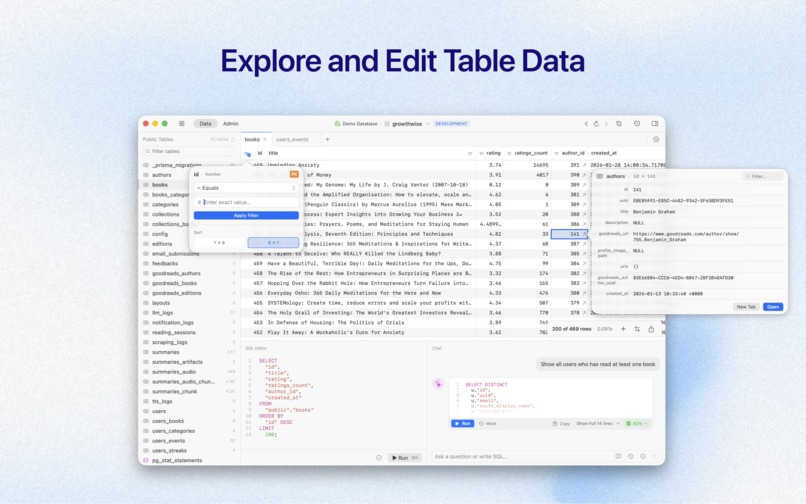Viewport: 806px width, 504px height.
Task: Click More in chat result bar
Action: (488, 424)
